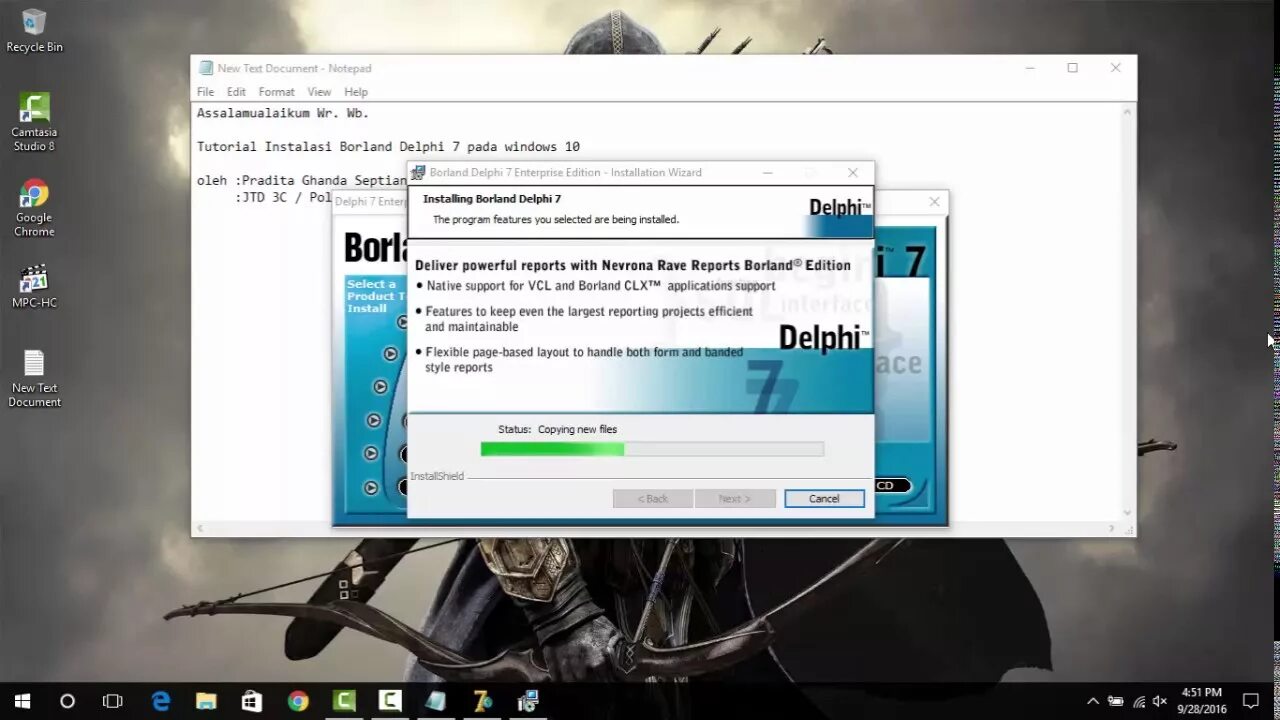Click the 'Features to keep even the largest' bullet
This screenshot has width=1280, height=720.
click(x=589, y=319)
